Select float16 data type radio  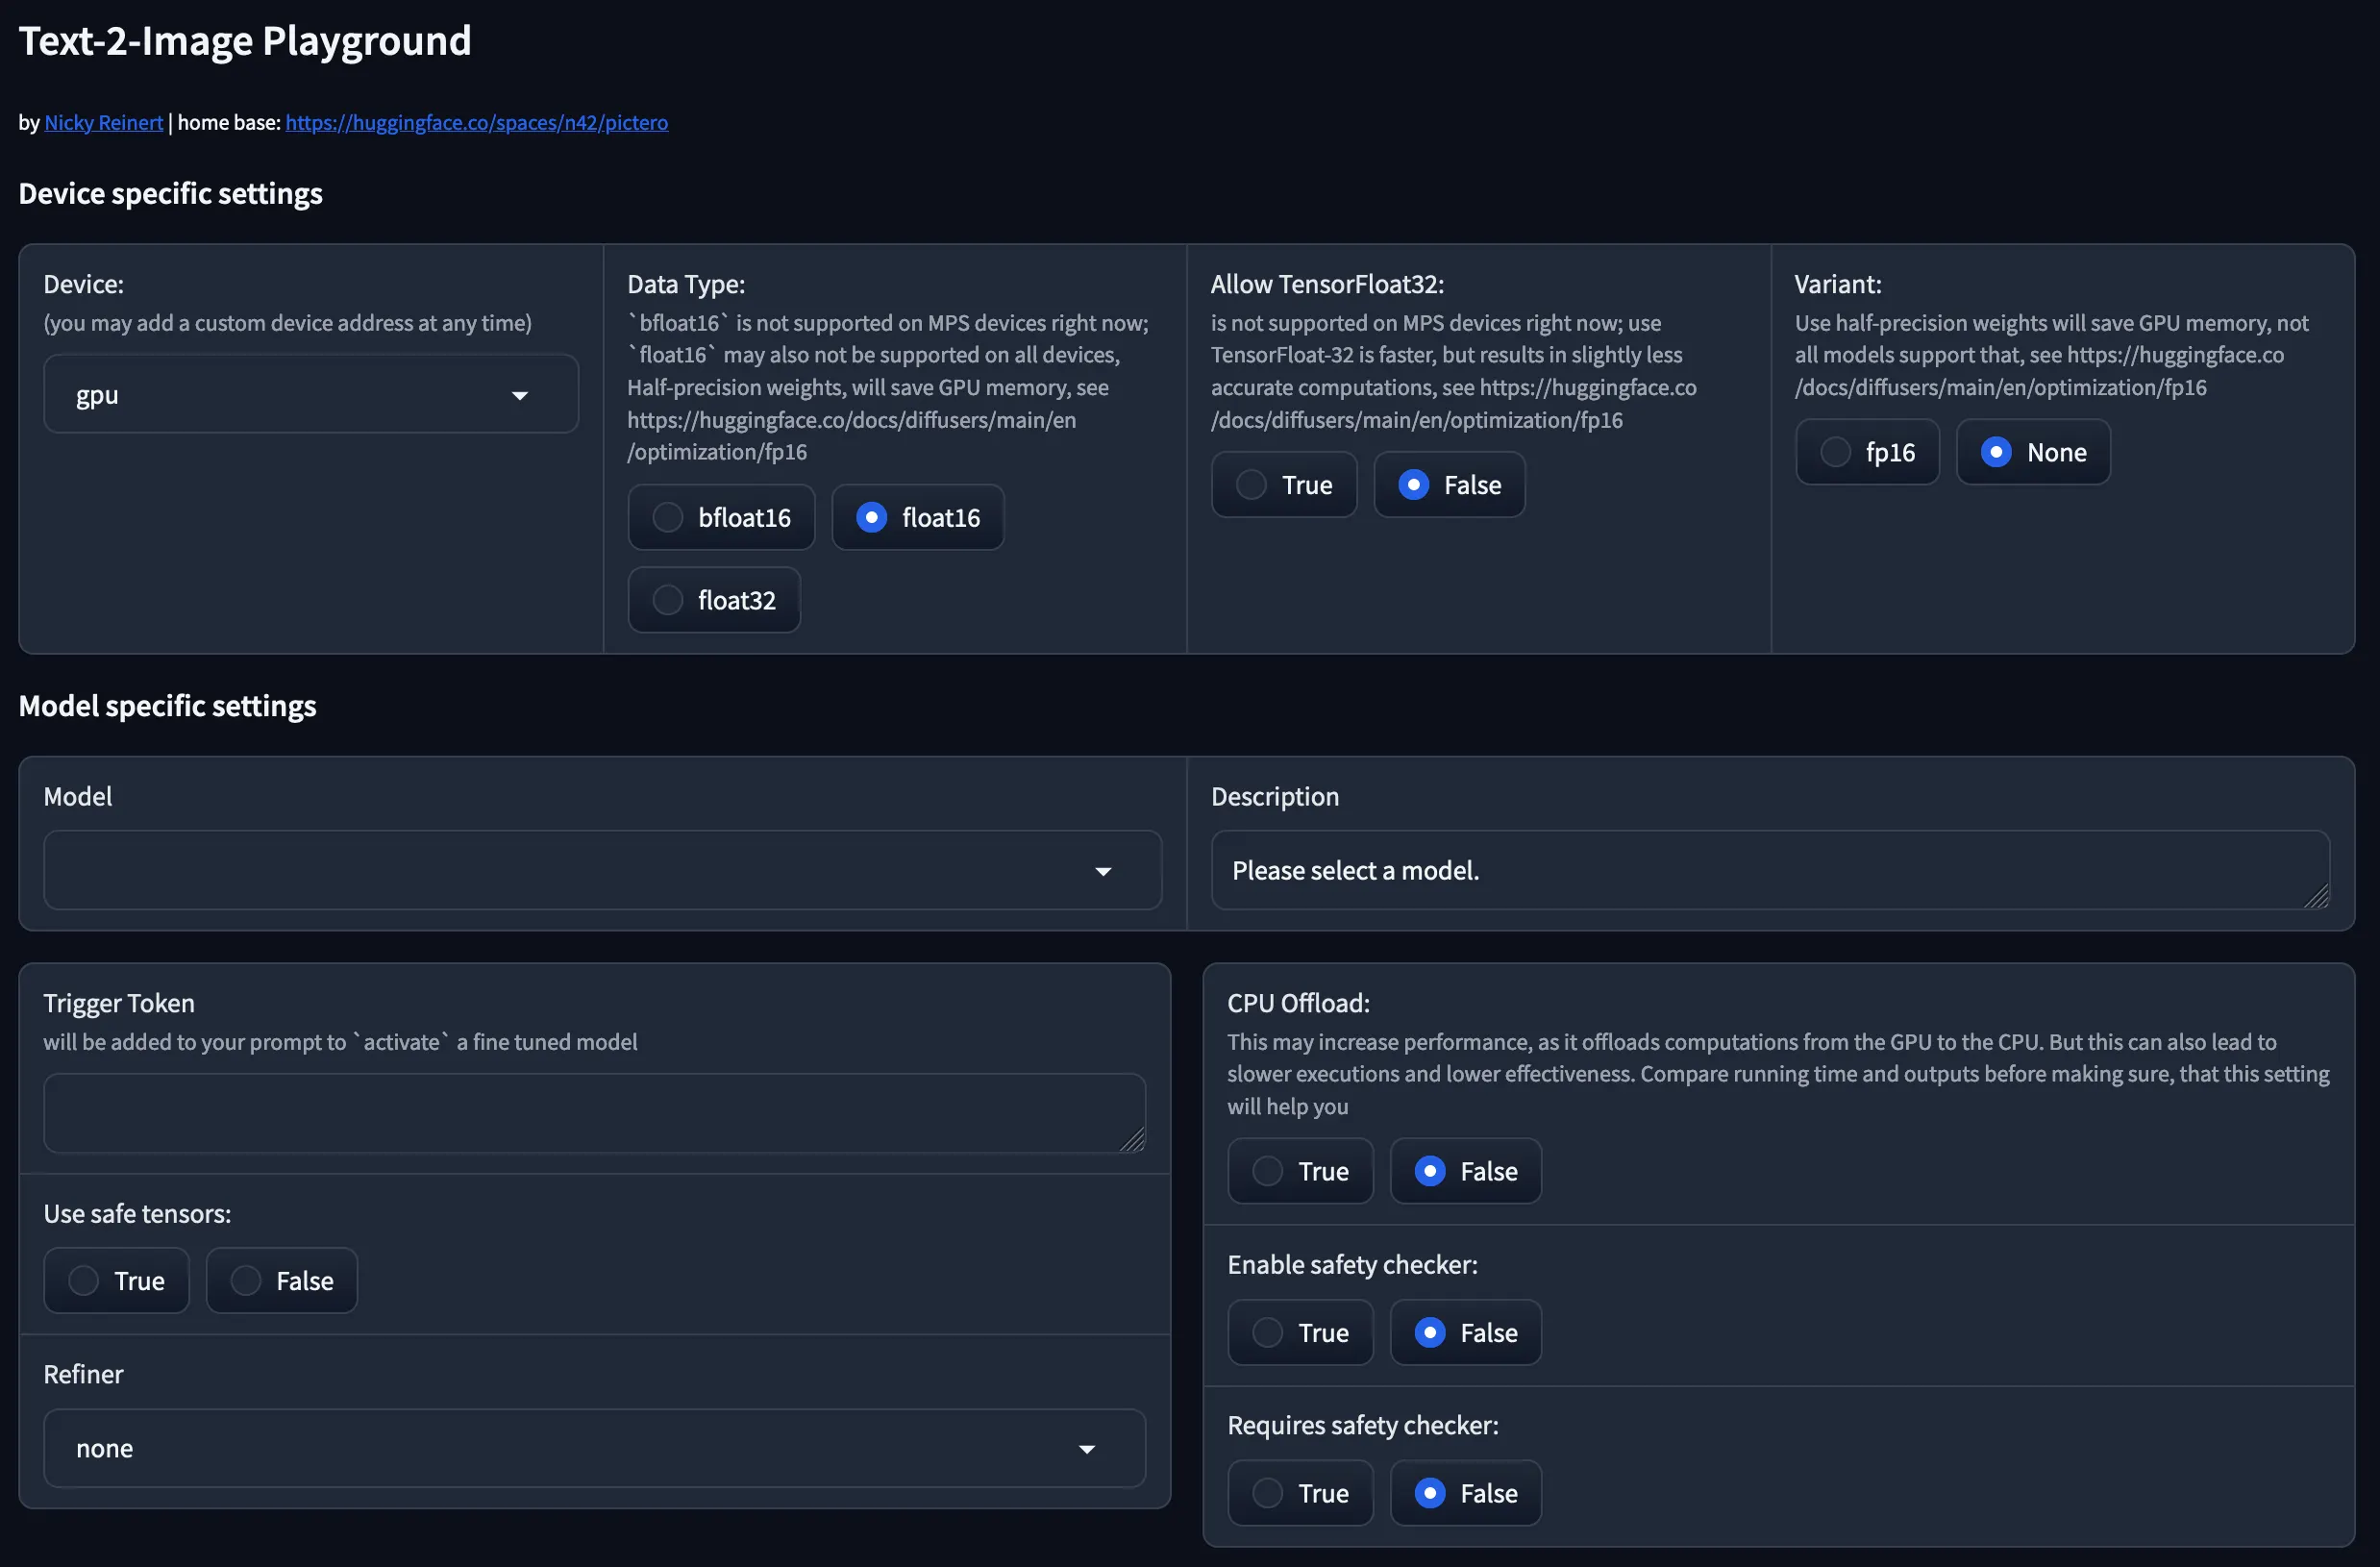pyautogui.click(x=871, y=517)
